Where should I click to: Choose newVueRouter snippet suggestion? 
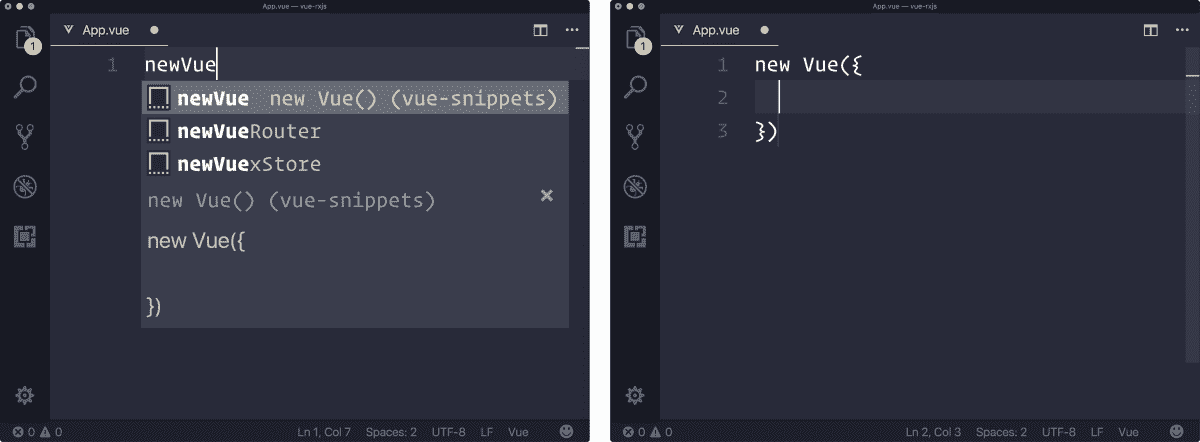[x=355, y=131]
